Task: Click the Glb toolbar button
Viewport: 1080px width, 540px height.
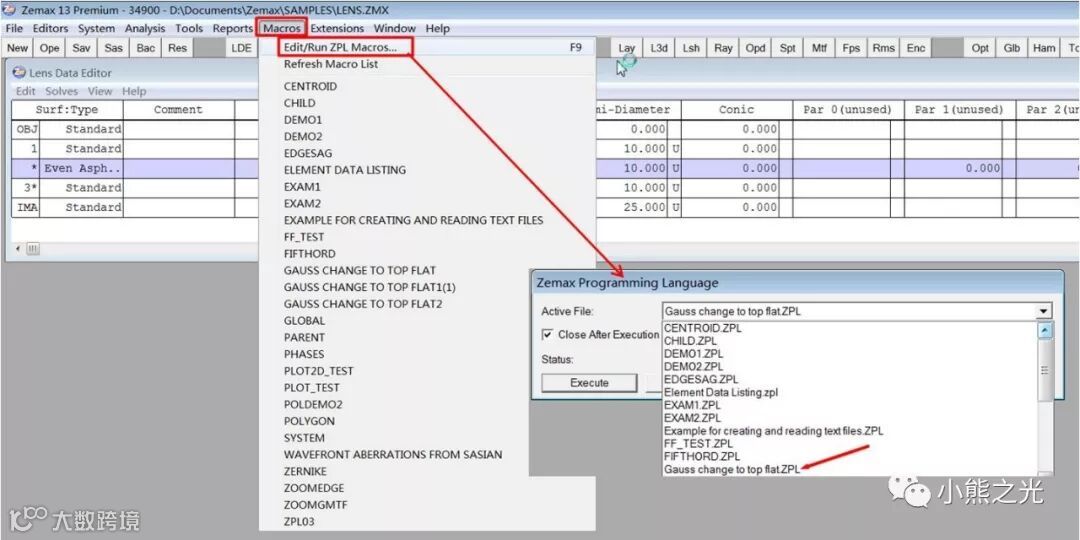Action: point(1012,48)
